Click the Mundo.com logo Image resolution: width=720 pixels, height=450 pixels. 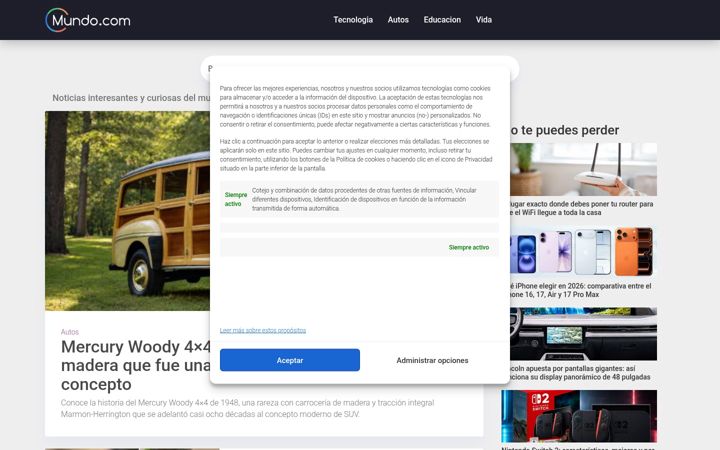(x=88, y=20)
